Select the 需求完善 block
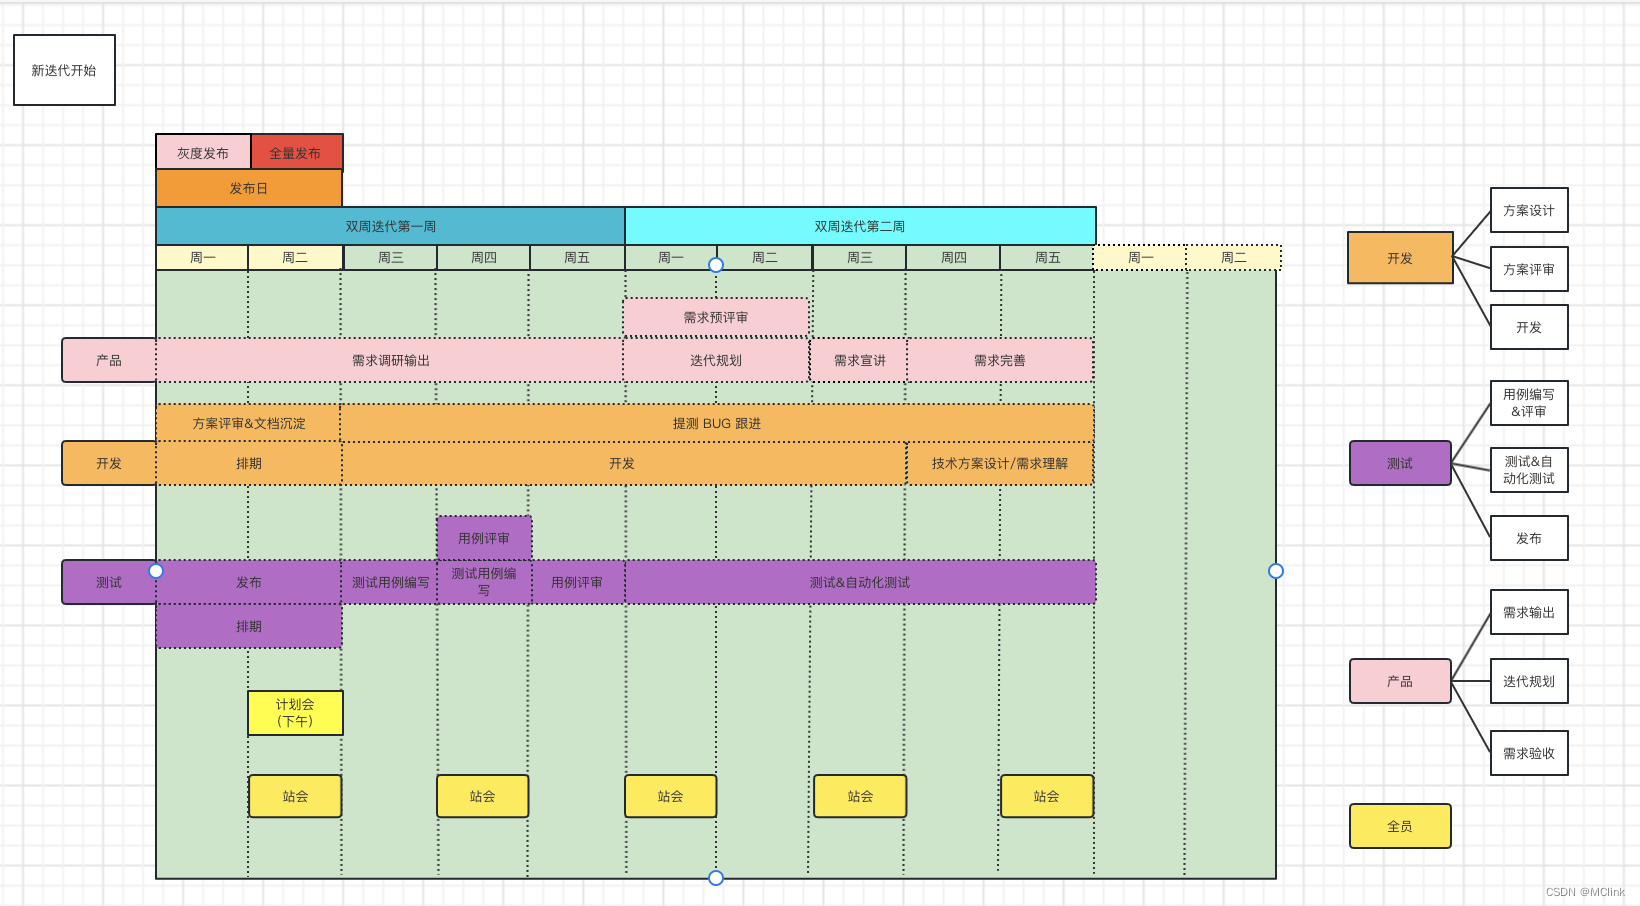Screen dimensions: 1640x906 pos(1000,360)
